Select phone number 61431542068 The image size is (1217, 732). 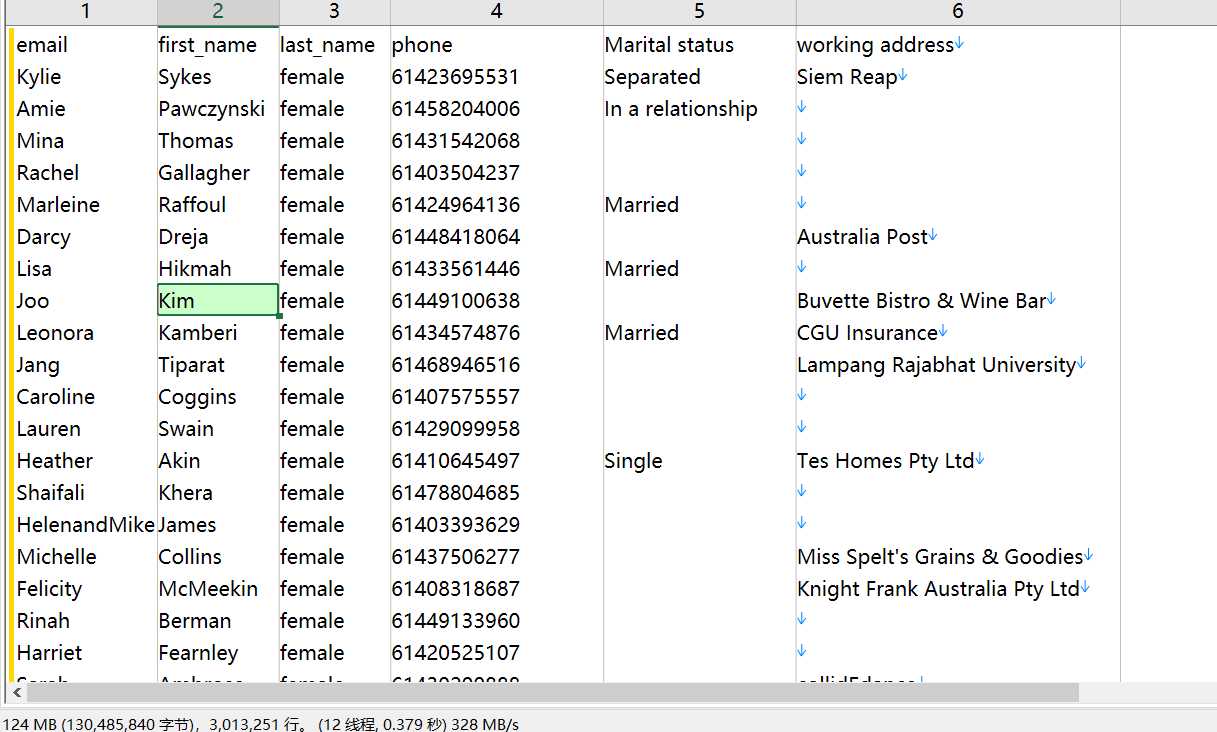[497, 141]
